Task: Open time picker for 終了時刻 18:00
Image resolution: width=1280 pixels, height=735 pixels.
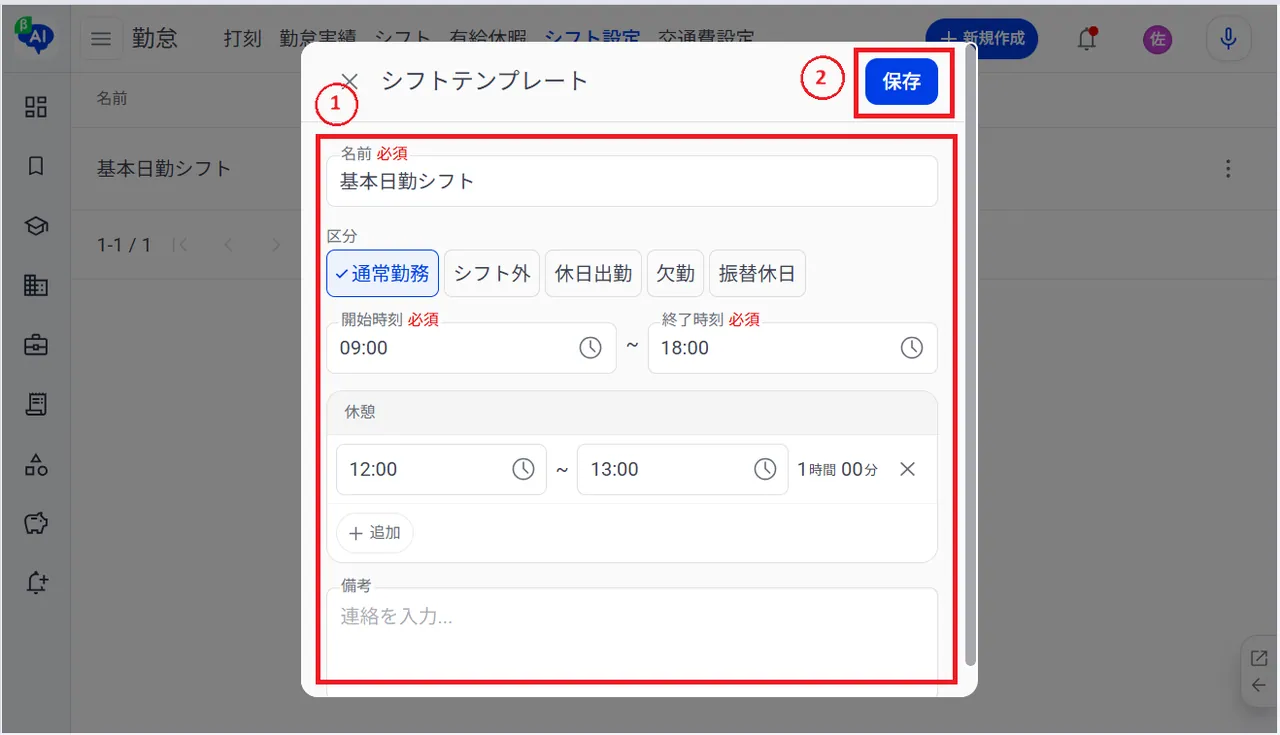Action: pyautogui.click(x=912, y=348)
